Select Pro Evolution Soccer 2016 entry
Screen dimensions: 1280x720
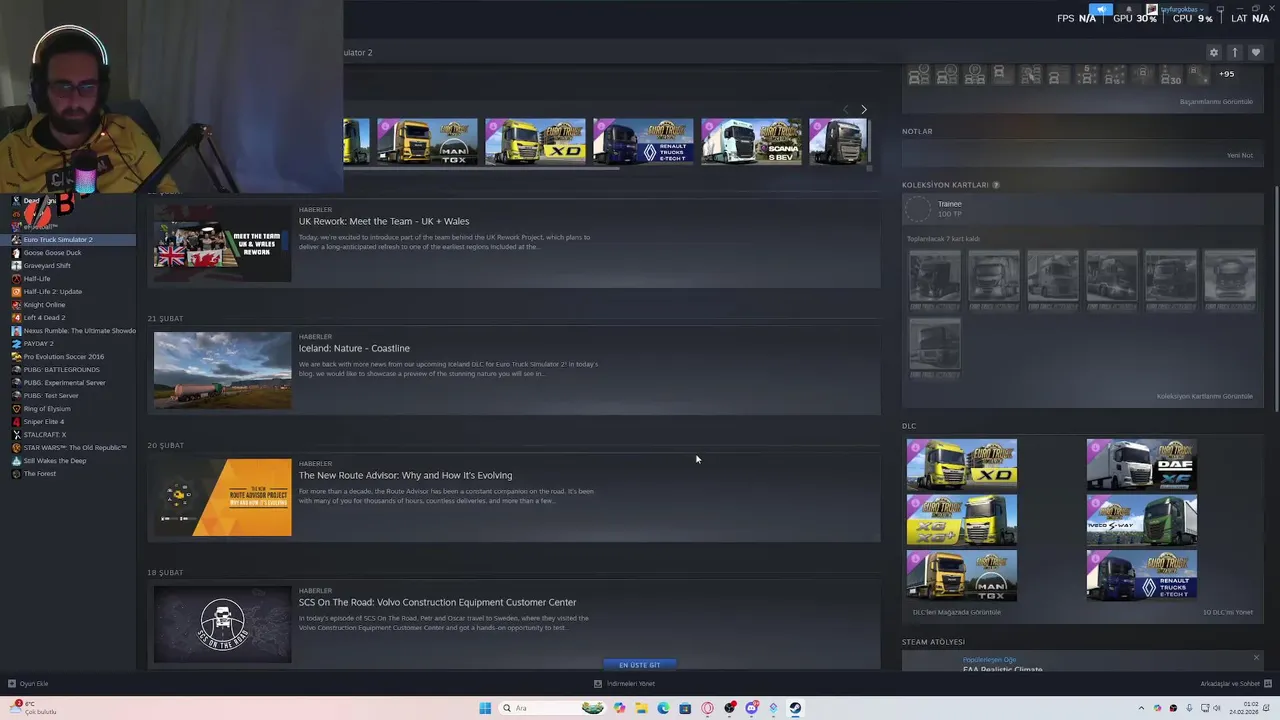63,357
